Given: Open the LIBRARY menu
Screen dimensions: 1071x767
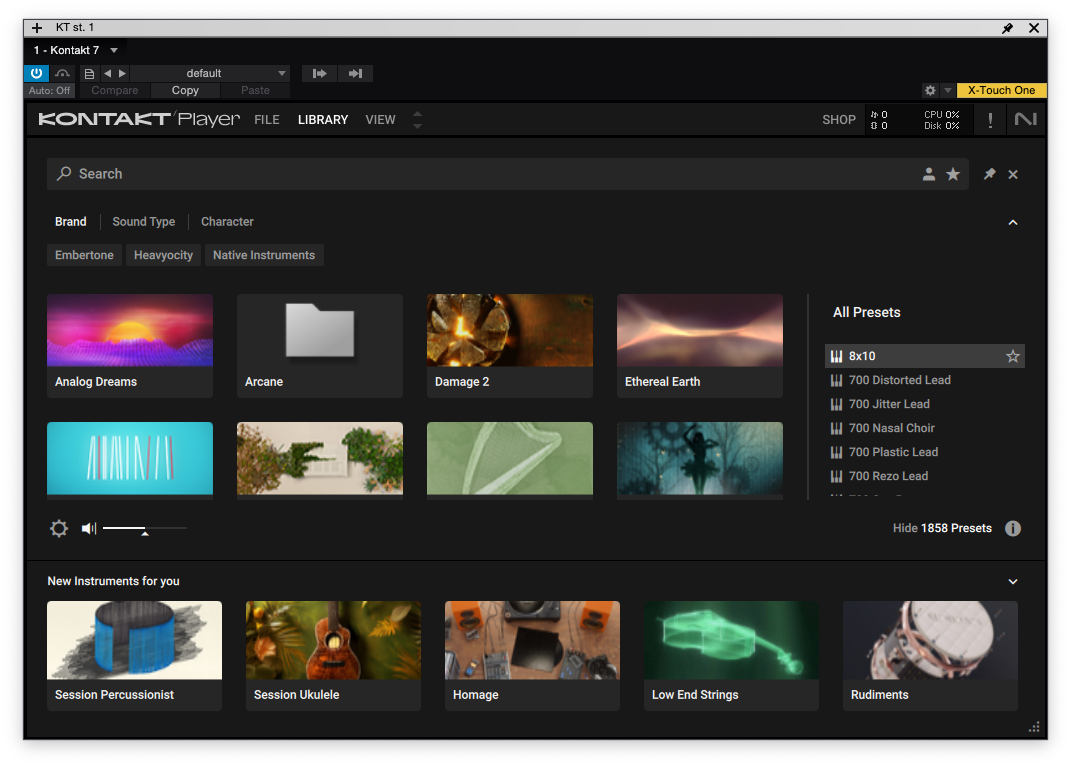Looking at the screenshot, I should click(x=322, y=120).
